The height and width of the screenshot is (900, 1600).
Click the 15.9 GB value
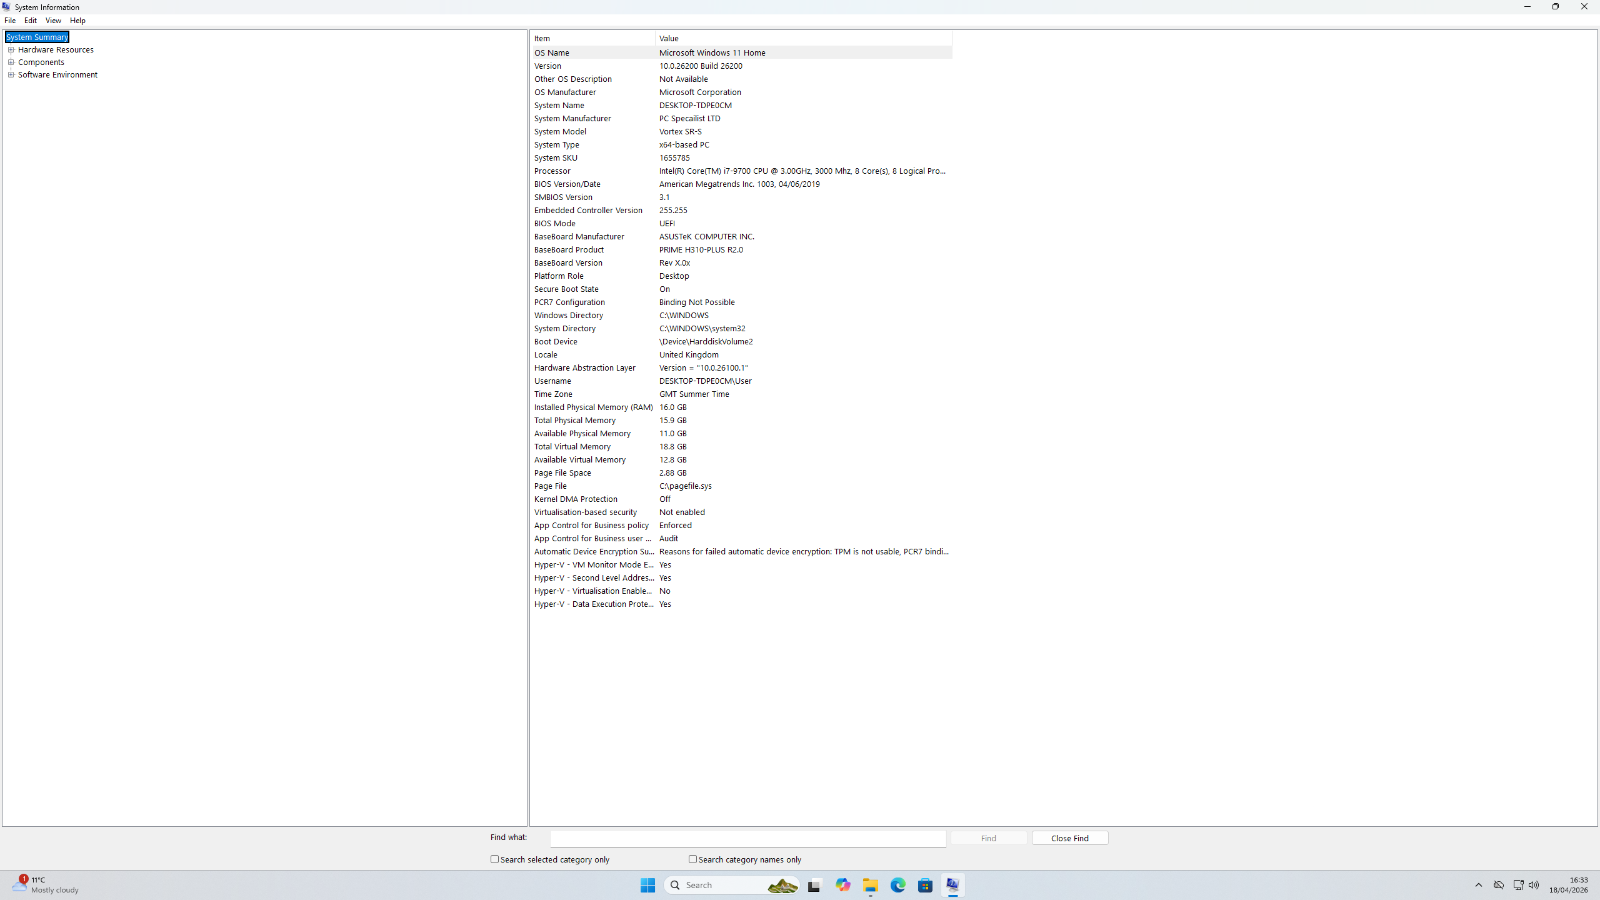tap(673, 420)
